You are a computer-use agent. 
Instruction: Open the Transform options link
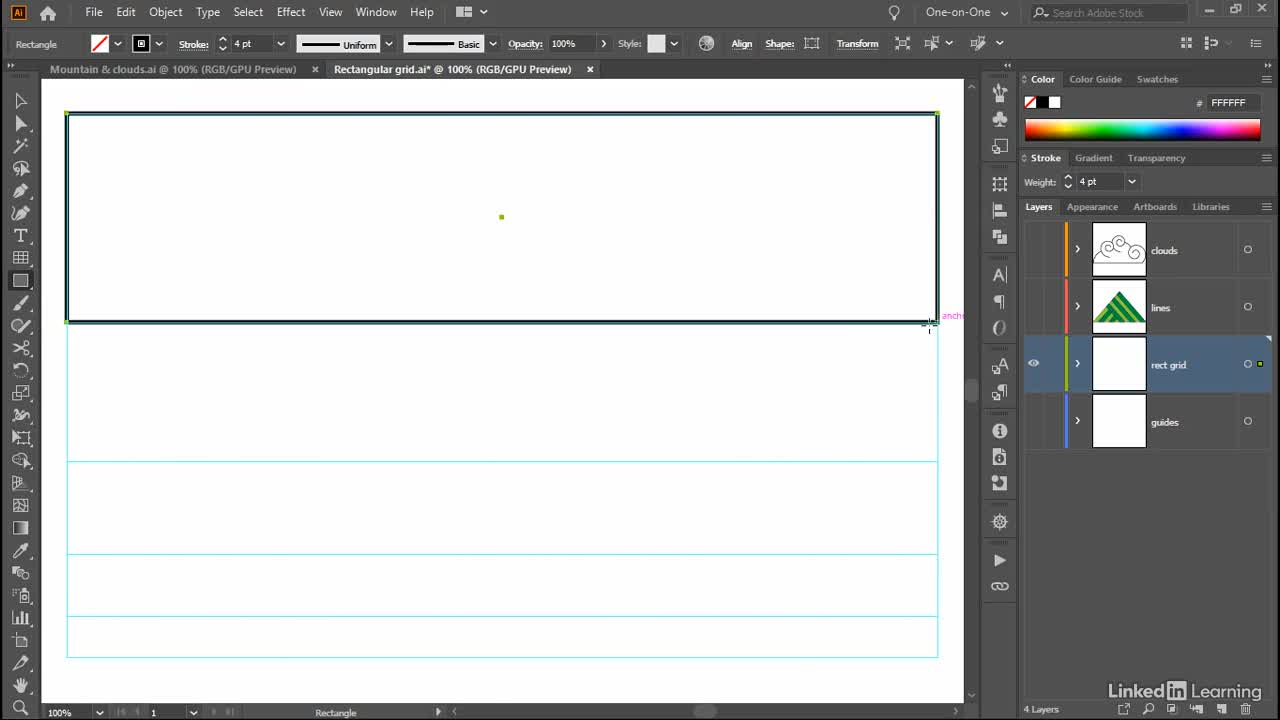pyautogui.click(x=857, y=44)
